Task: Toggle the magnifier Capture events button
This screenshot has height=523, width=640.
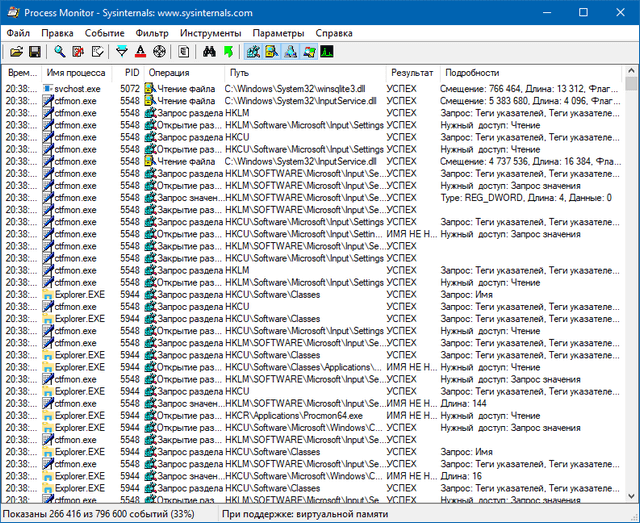Action: pos(60,51)
